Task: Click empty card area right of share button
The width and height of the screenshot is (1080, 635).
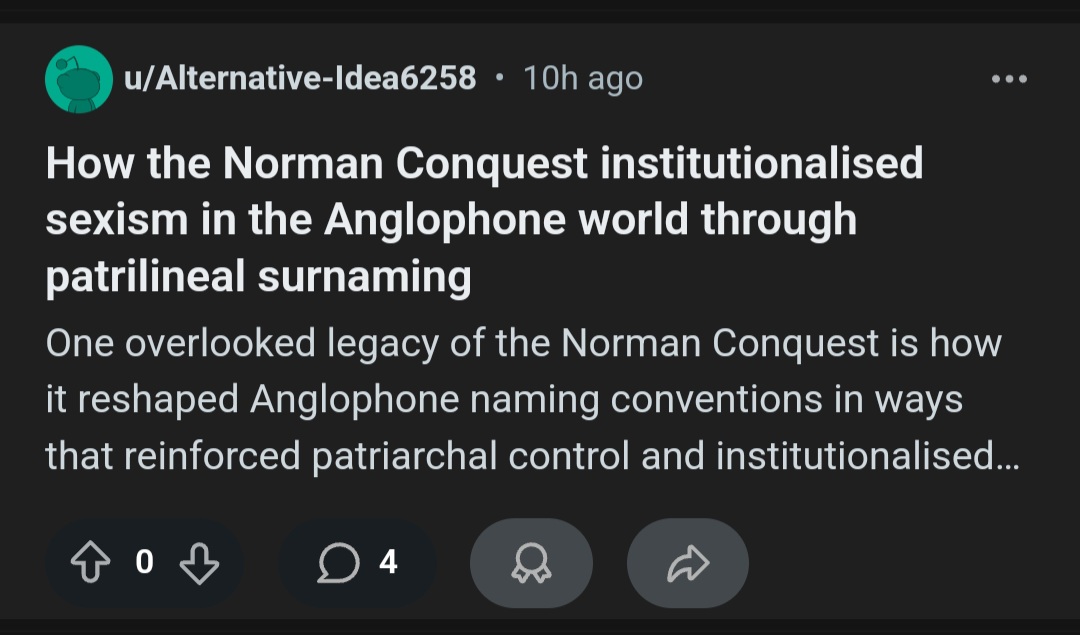Action: [x=900, y=563]
